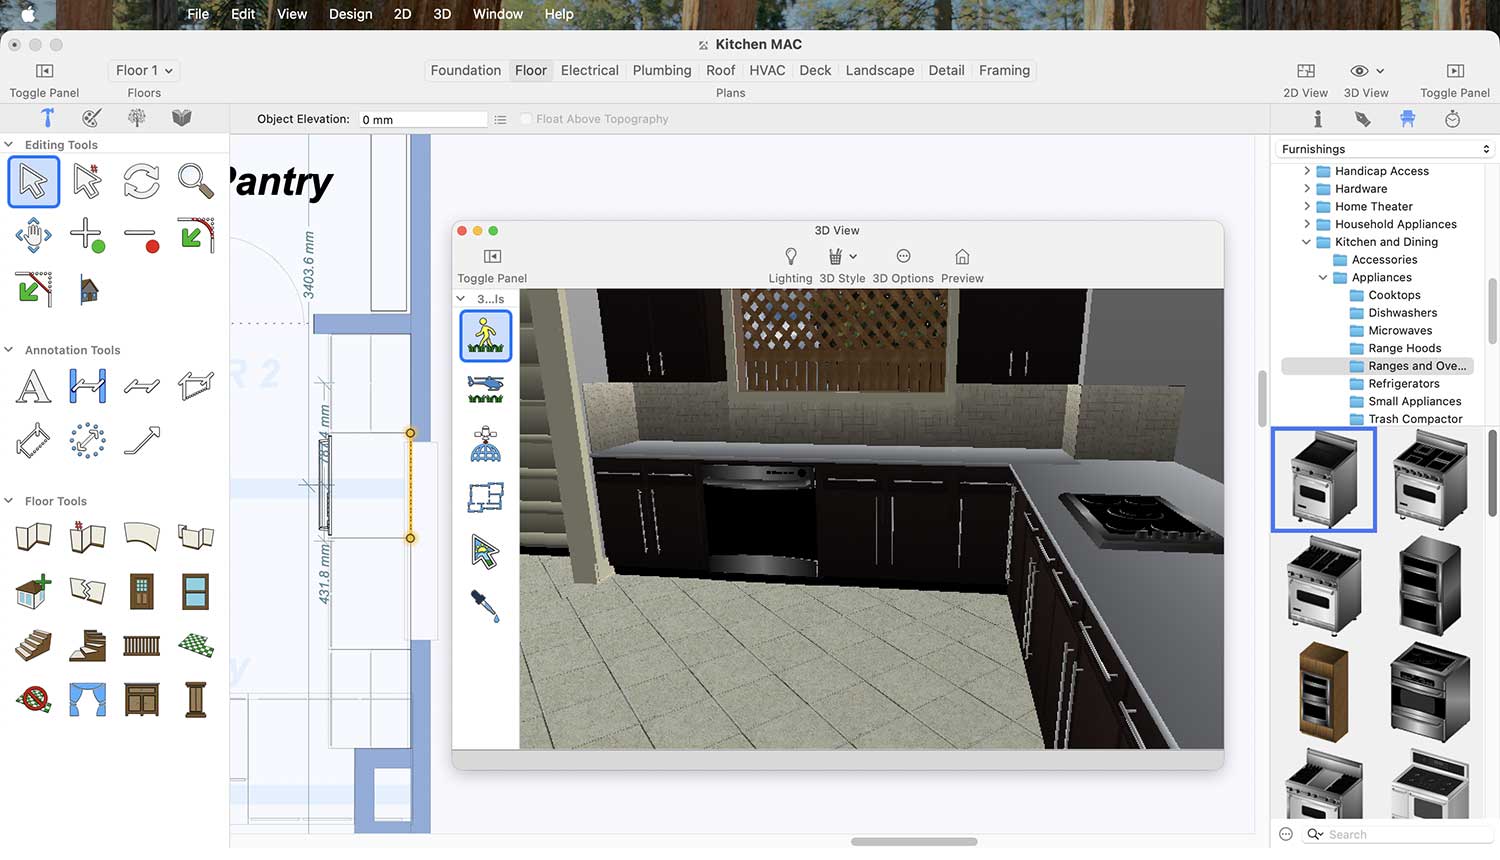Toggle the 3D View window side panel
The height and width of the screenshot is (860, 1500).
[x=492, y=257]
